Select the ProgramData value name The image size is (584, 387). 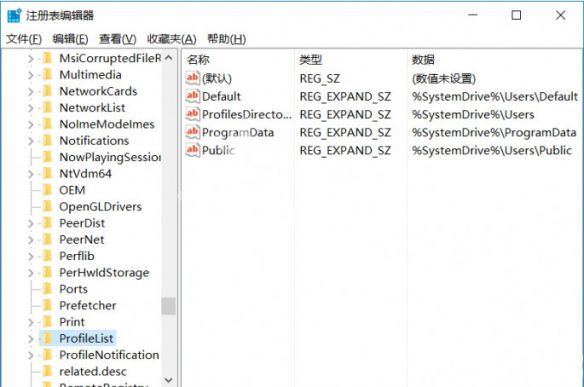[x=238, y=132]
